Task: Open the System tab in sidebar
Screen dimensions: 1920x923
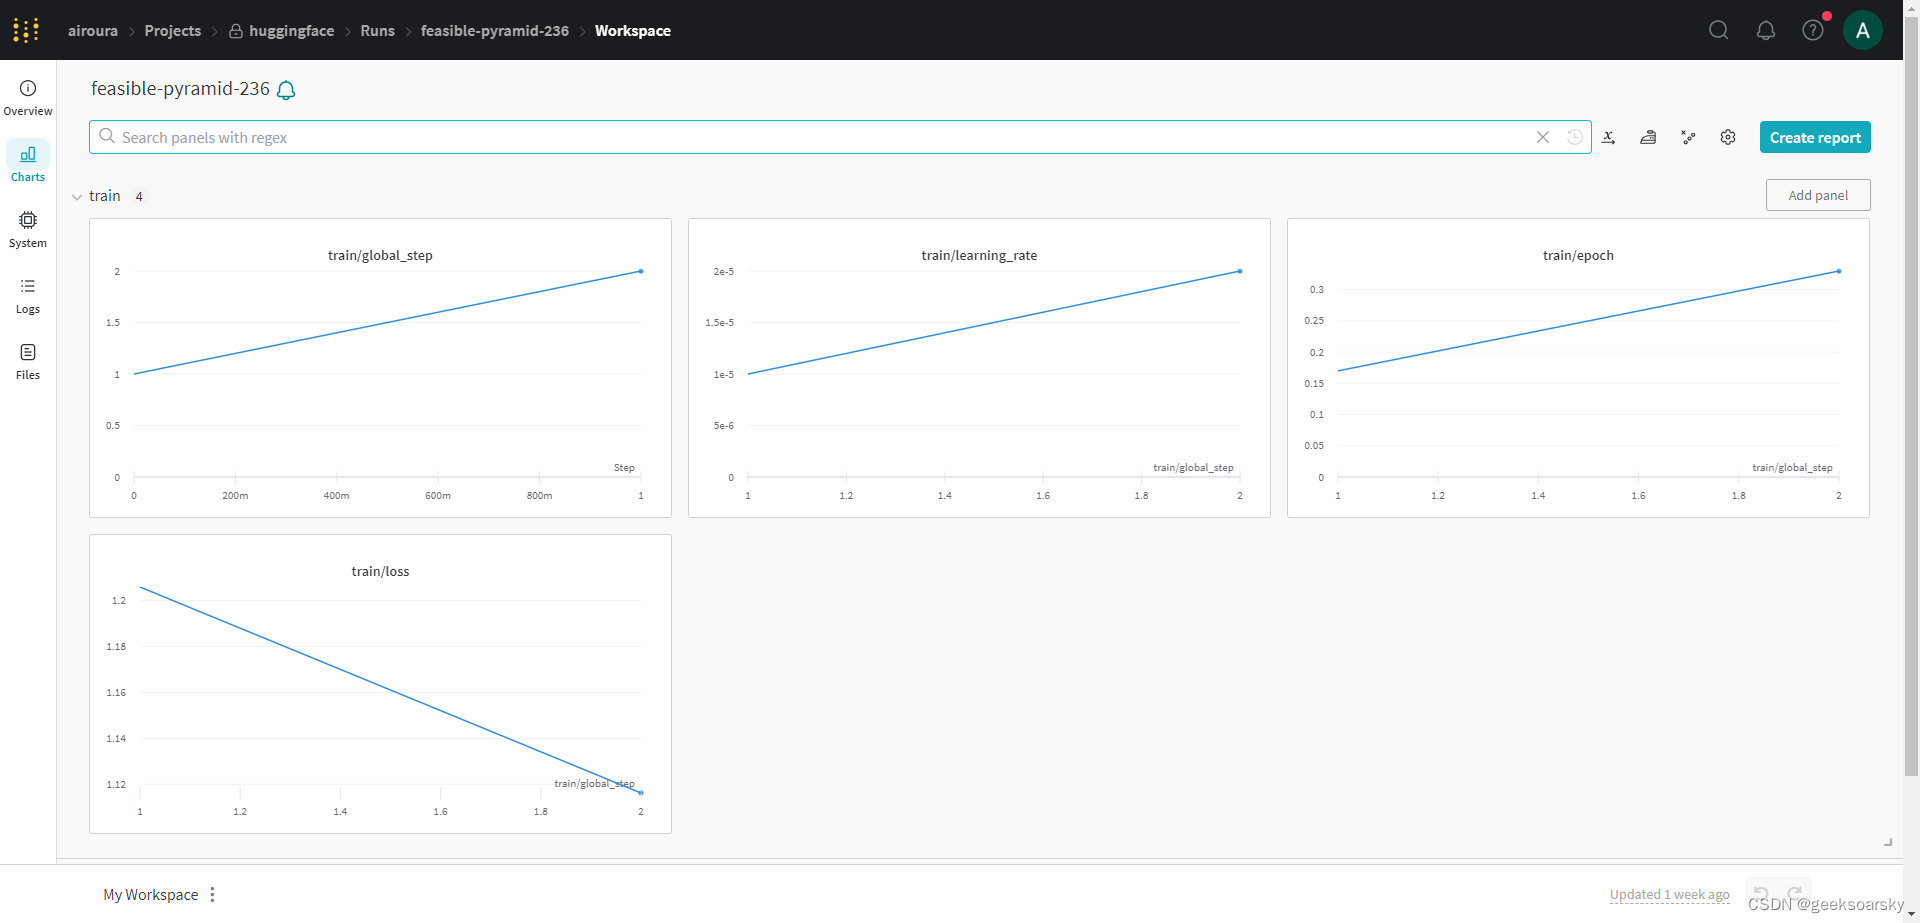Action: (28, 230)
